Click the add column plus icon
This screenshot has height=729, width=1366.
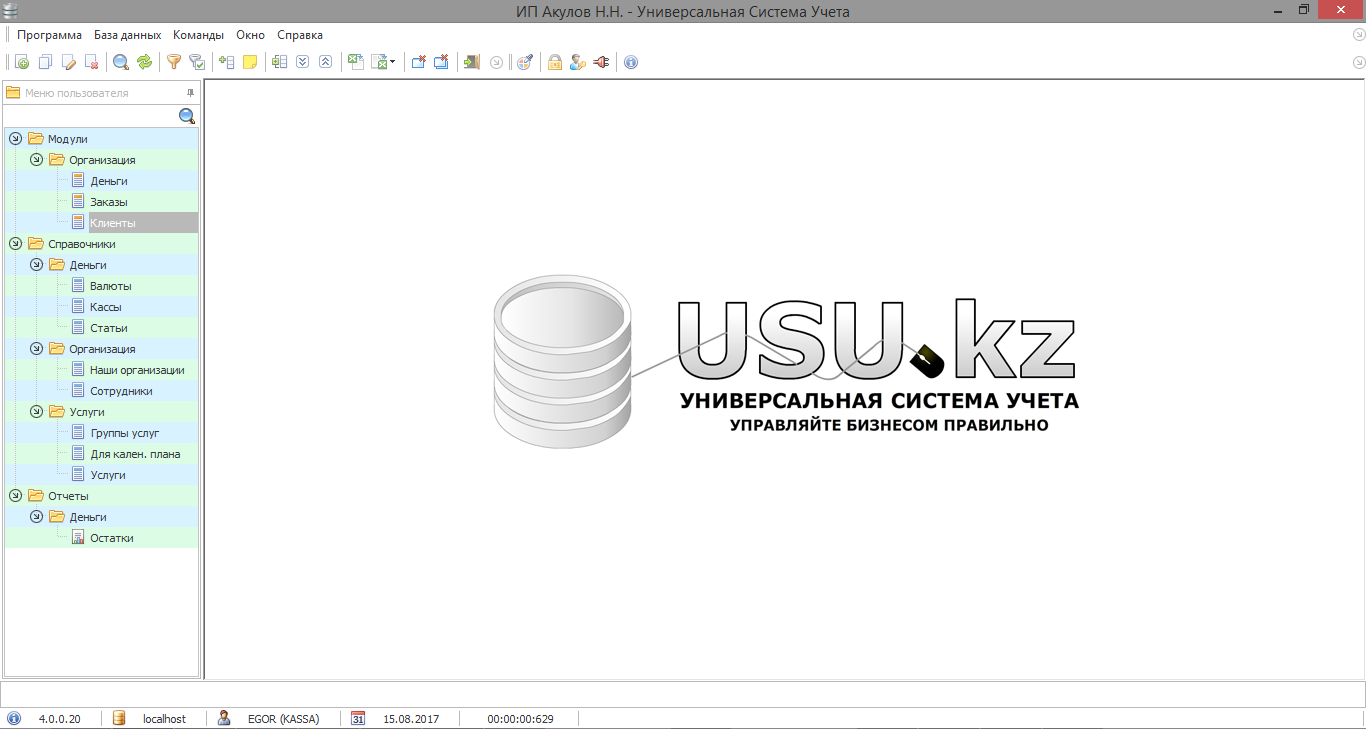tap(227, 62)
